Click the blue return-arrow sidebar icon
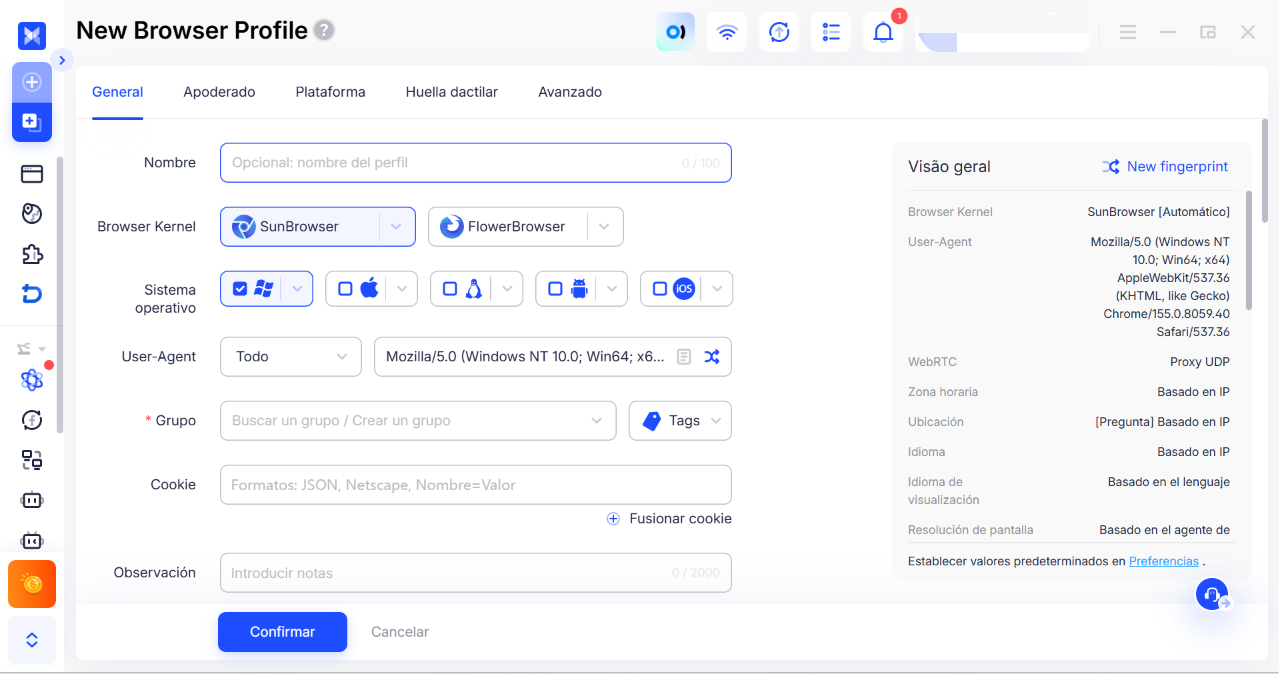The image size is (1279, 674). point(32,294)
